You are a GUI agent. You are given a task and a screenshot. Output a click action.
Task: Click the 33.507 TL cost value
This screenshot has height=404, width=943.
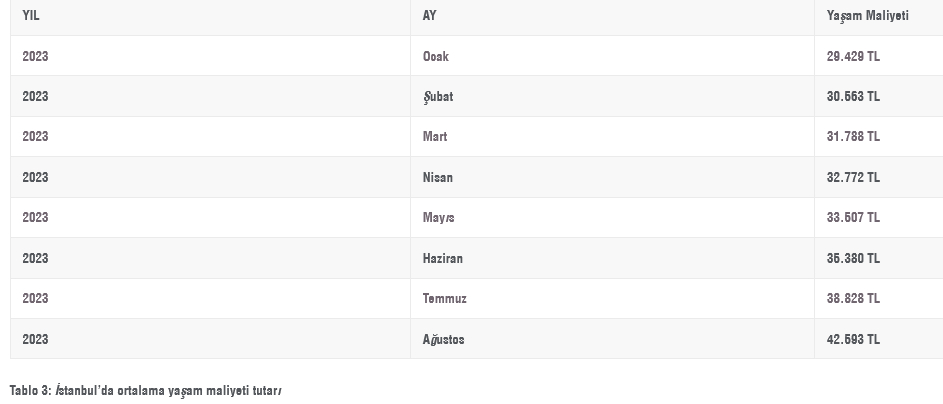click(x=853, y=218)
